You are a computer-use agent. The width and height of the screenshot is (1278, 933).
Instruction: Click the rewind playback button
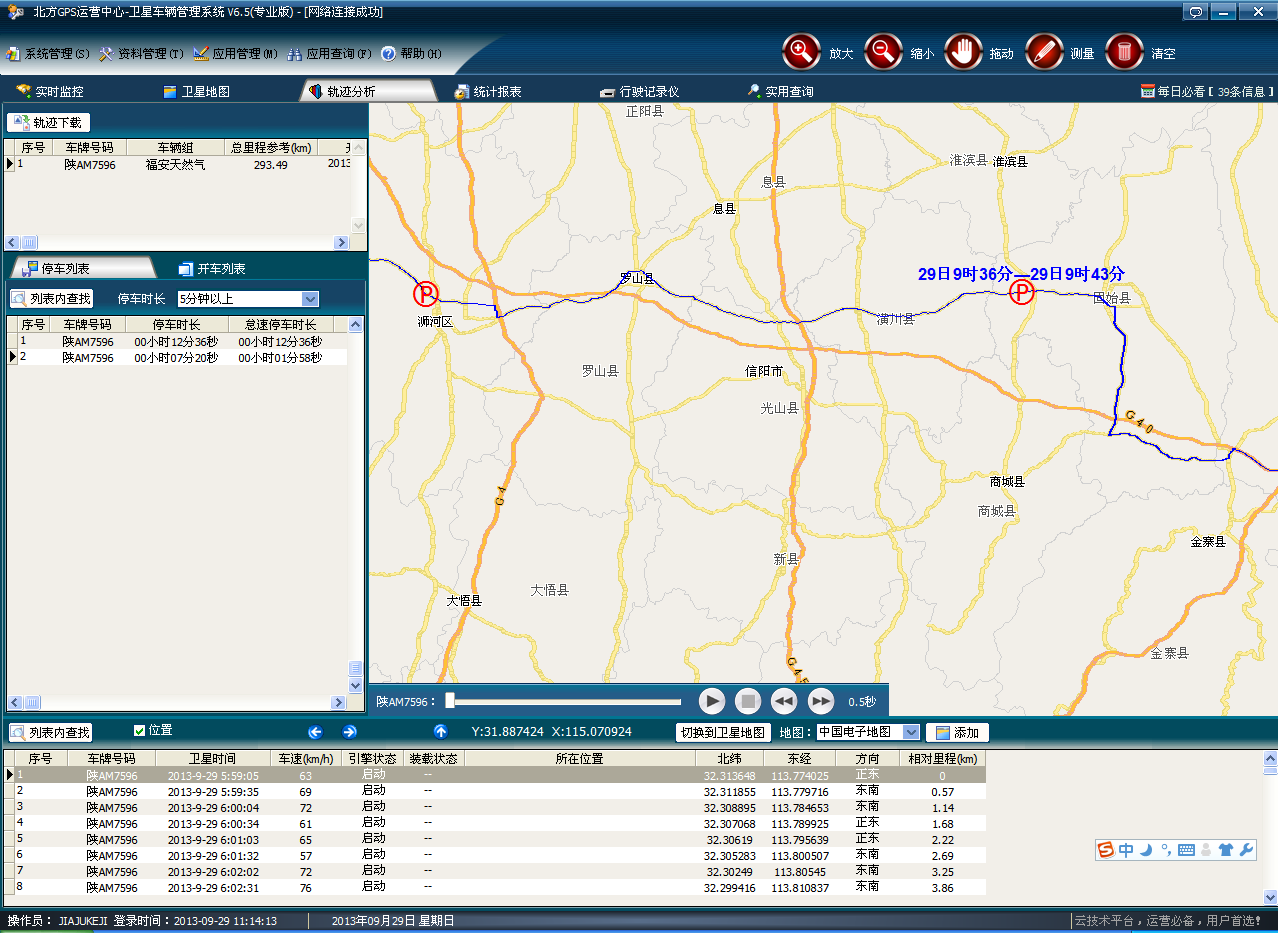784,701
